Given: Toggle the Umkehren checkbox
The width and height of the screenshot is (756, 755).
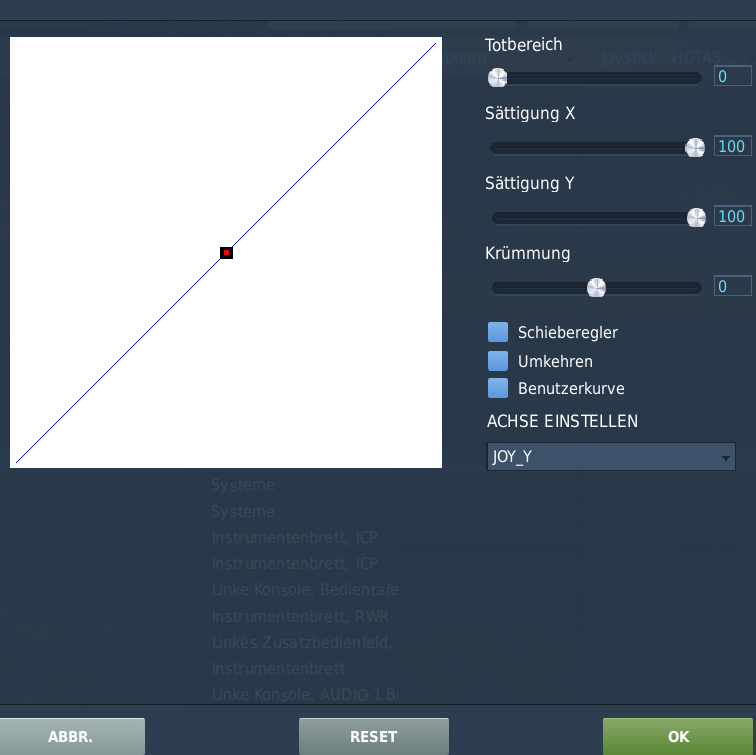Looking at the screenshot, I should [x=498, y=361].
